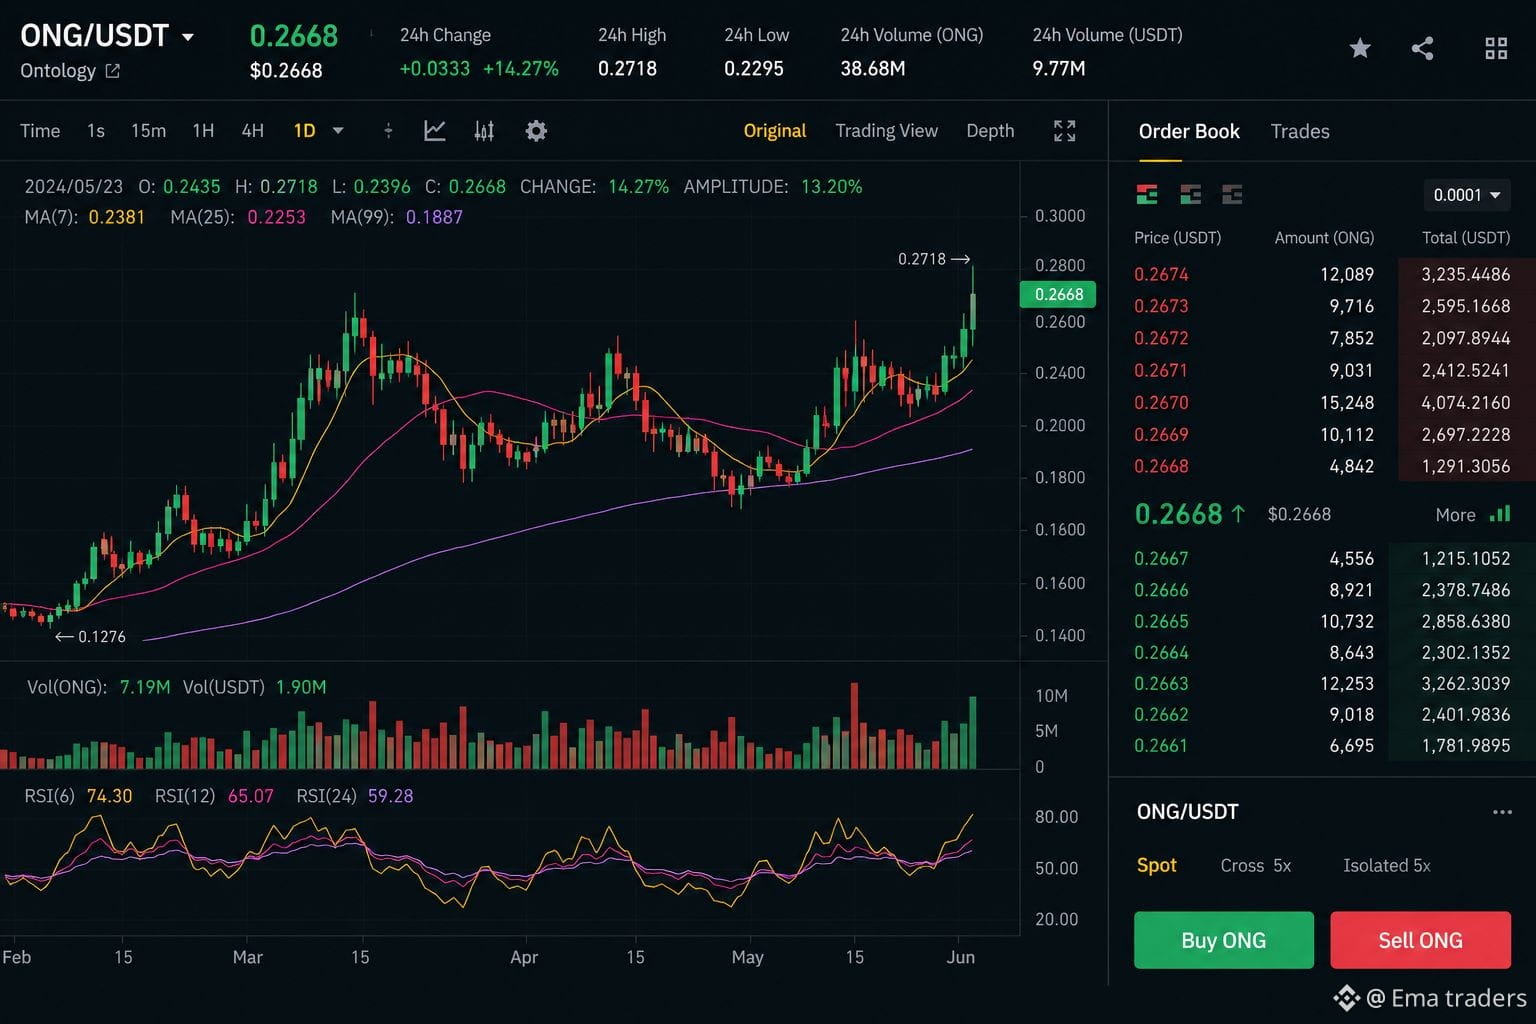
Task: Click ask price 0.2670 row
Action: point(1322,402)
